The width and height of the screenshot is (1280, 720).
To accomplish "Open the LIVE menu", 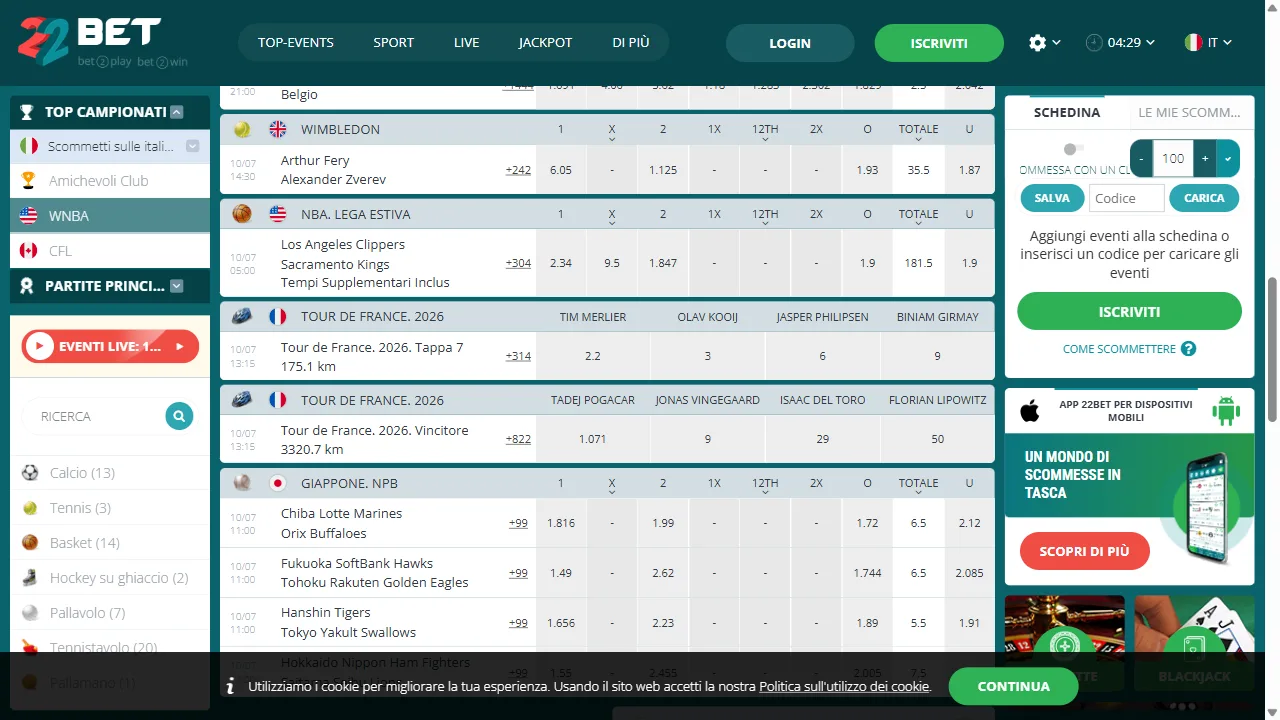I will click(x=466, y=43).
